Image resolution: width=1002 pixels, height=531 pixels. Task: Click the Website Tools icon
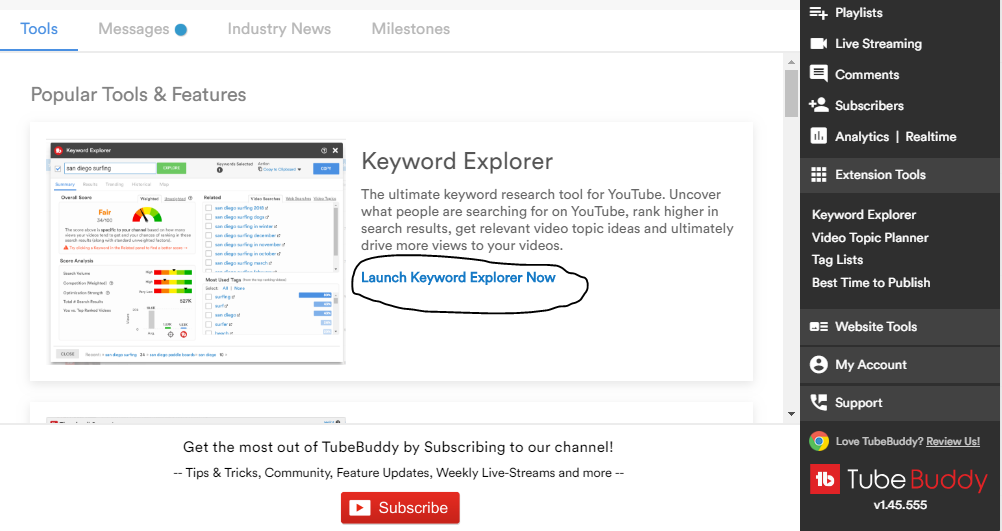point(819,327)
